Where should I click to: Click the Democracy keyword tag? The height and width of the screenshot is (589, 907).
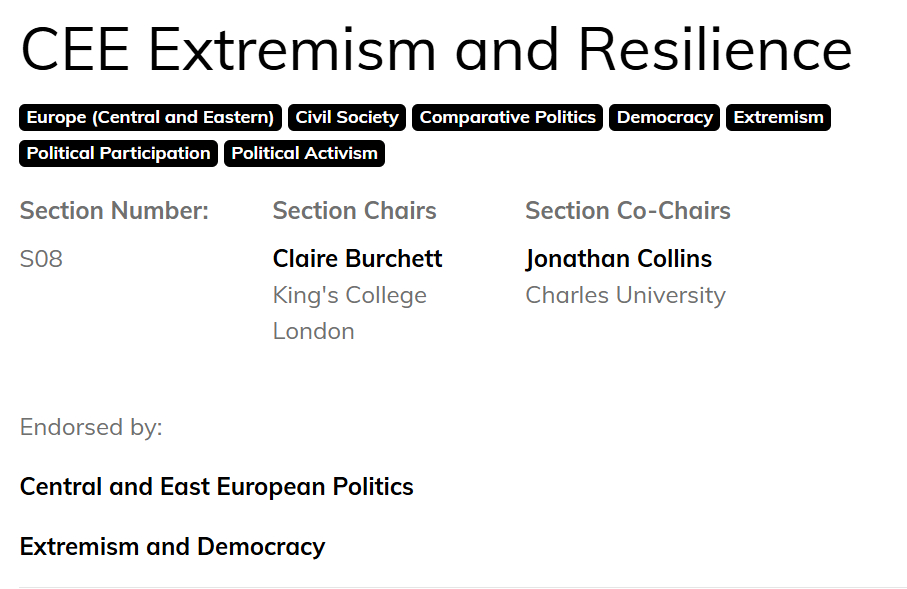(664, 118)
